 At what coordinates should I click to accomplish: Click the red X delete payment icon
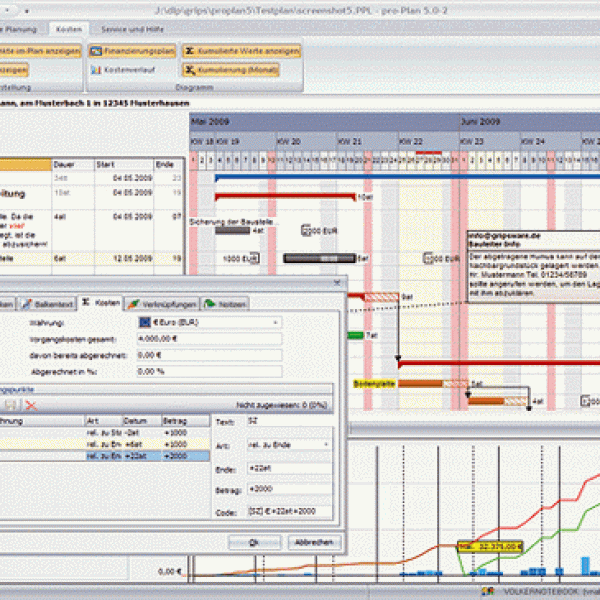click(x=31, y=405)
